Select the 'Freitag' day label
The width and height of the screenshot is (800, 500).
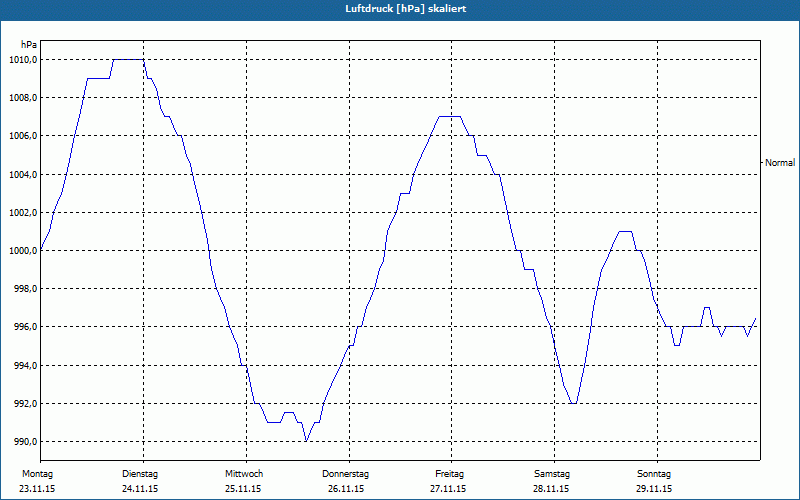pyautogui.click(x=449, y=474)
